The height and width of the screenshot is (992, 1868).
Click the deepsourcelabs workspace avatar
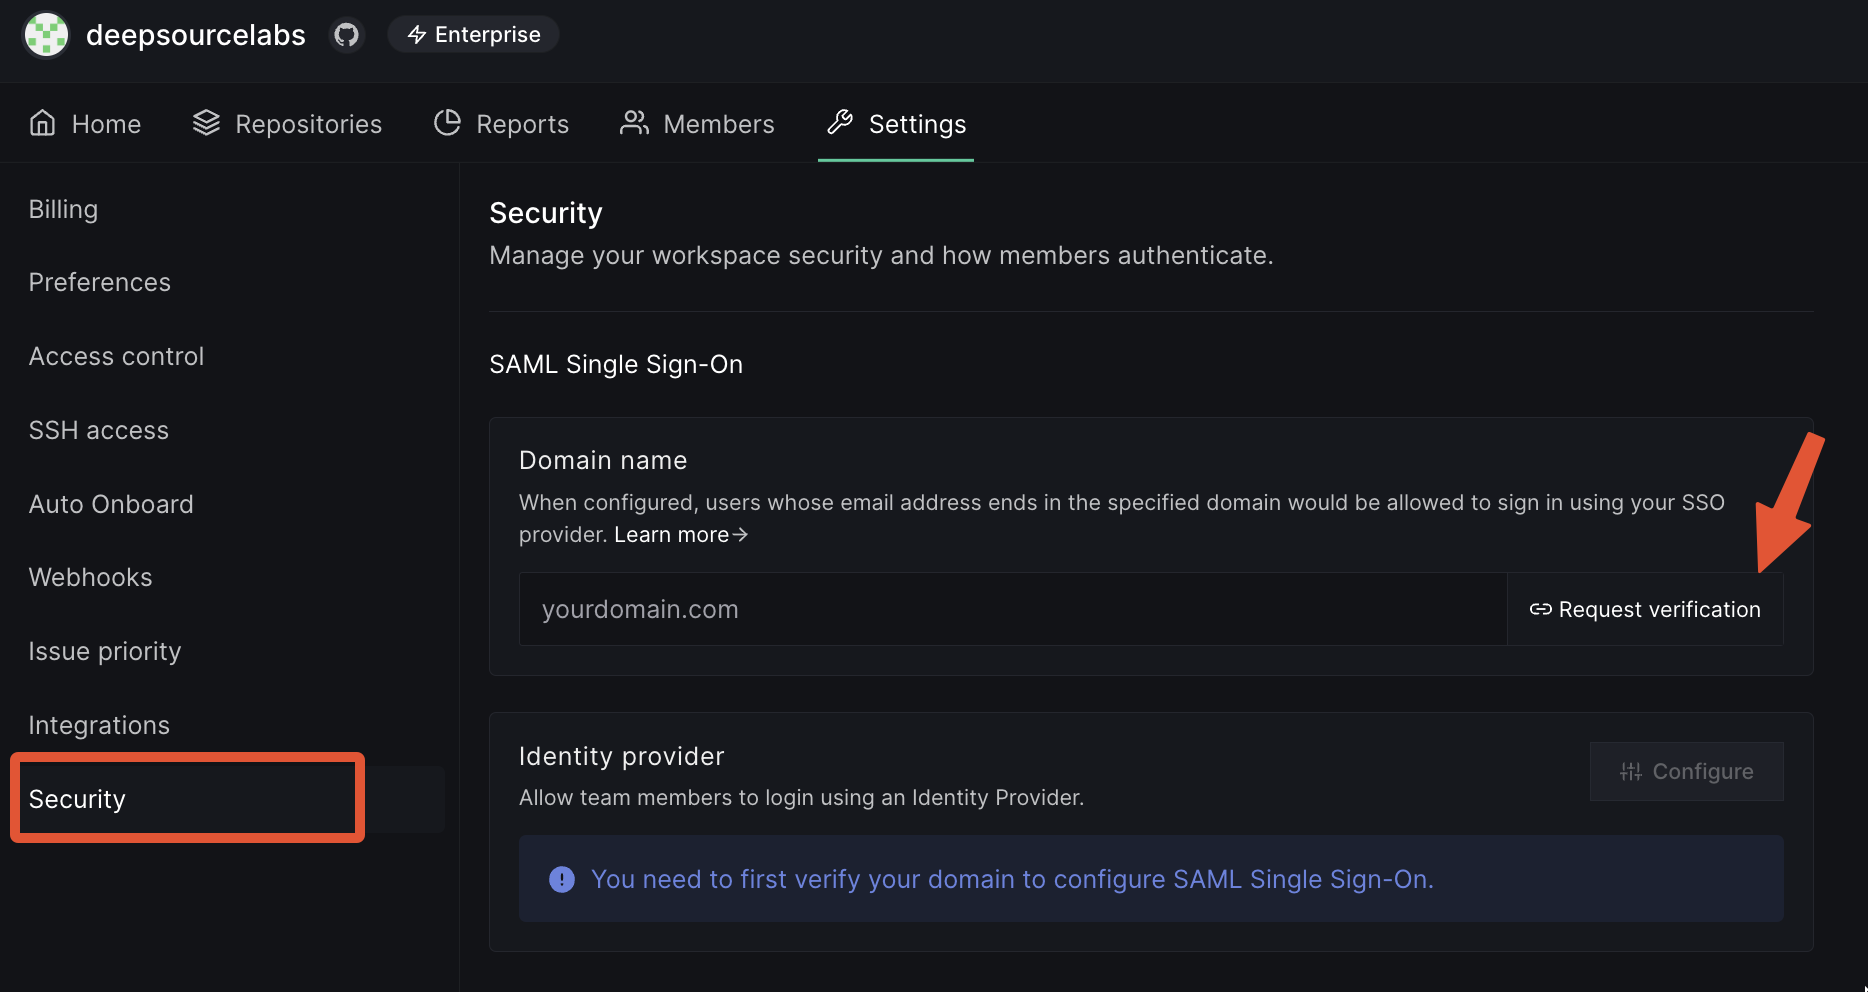pyautogui.click(x=46, y=34)
